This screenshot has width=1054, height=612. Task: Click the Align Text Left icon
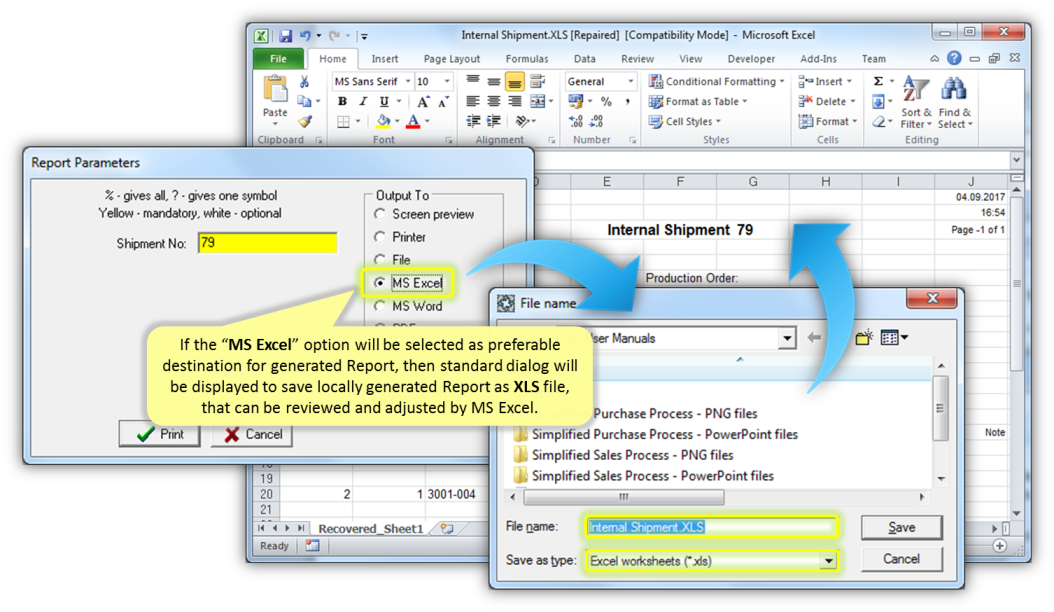(x=473, y=102)
